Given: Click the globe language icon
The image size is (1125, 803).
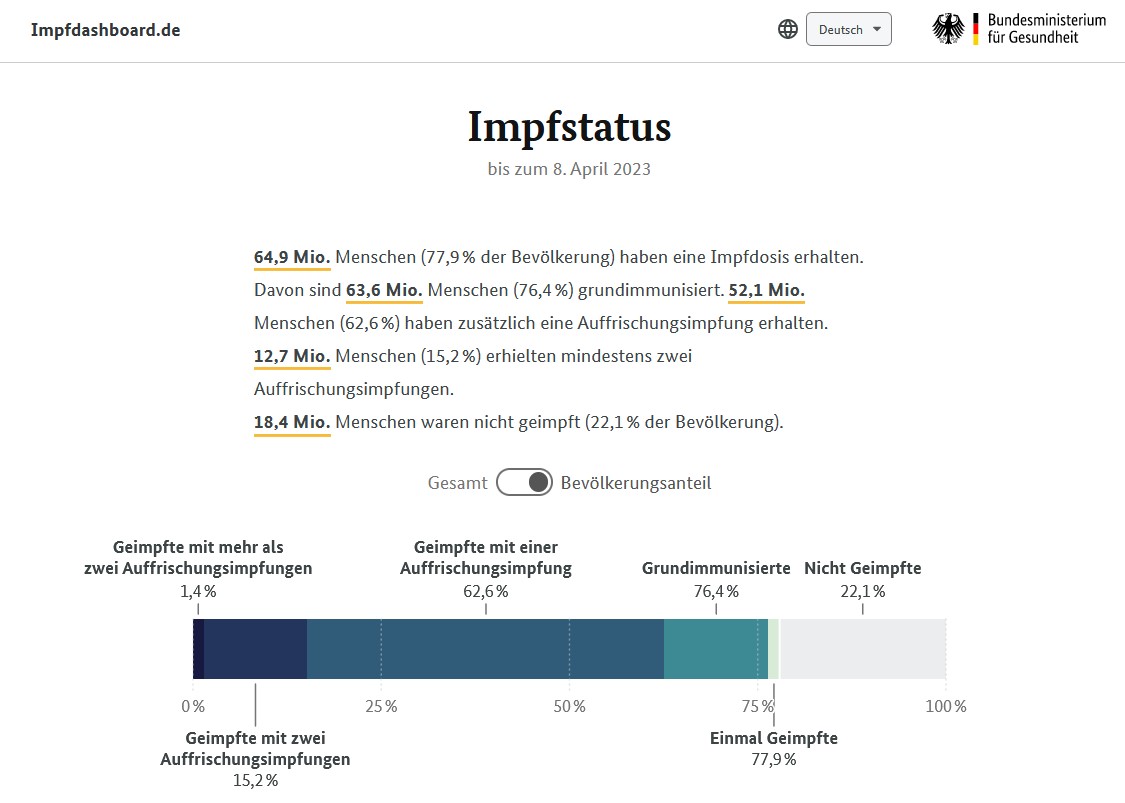Looking at the screenshot, I should coord(788,29).
